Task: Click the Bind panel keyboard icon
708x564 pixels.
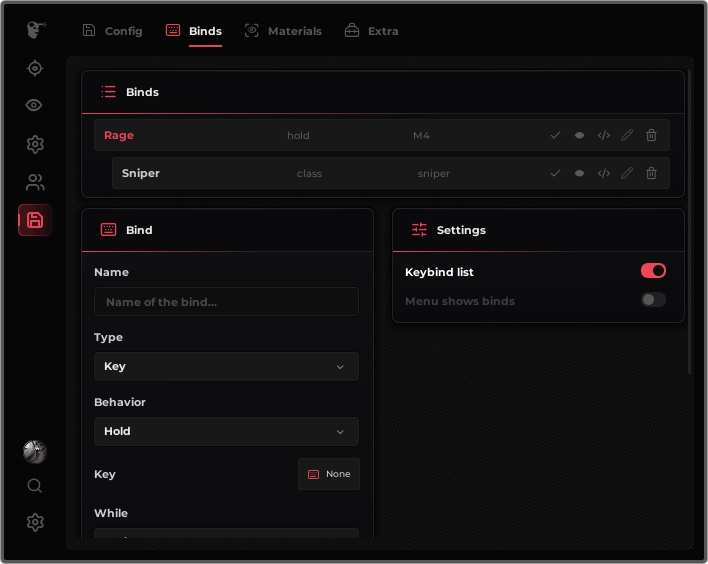Action: click(x=108, y=230)
